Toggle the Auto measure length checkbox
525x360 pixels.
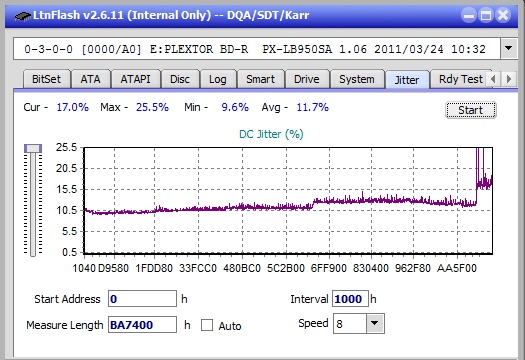(x=207, y=325)
